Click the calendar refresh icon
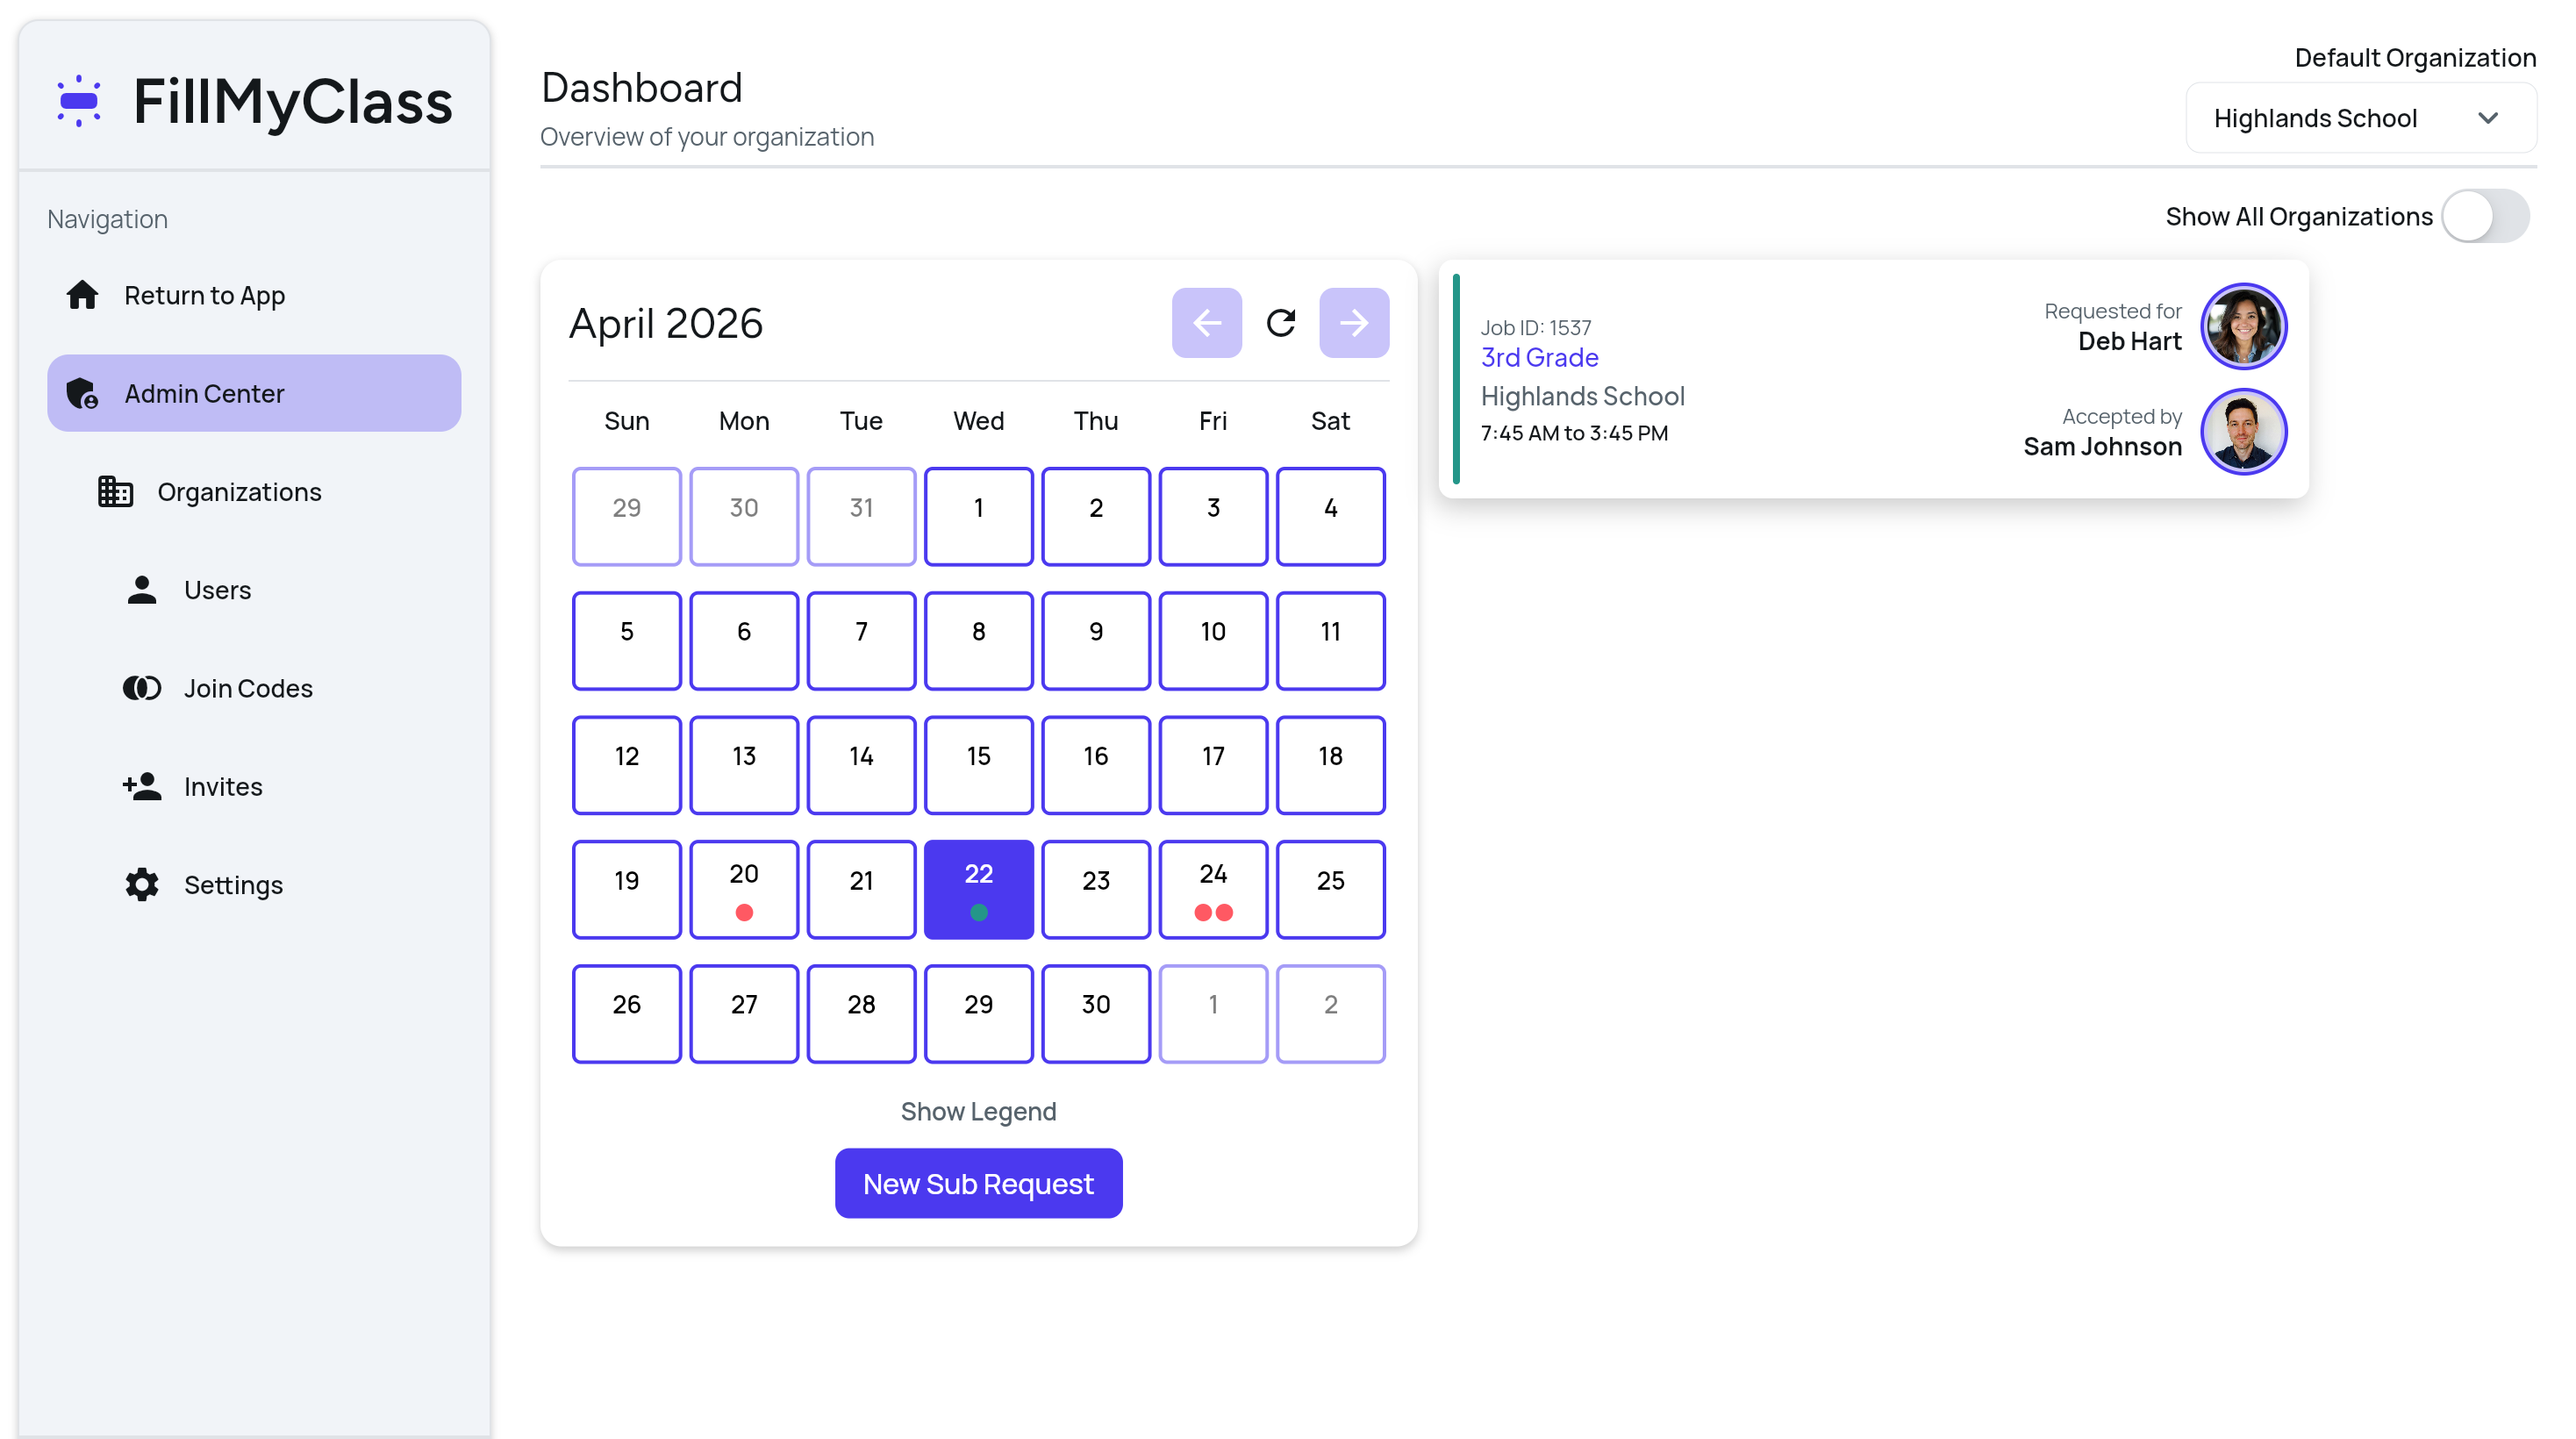The width and height of the screenshot is (2576, 1439). [1280, 322]
